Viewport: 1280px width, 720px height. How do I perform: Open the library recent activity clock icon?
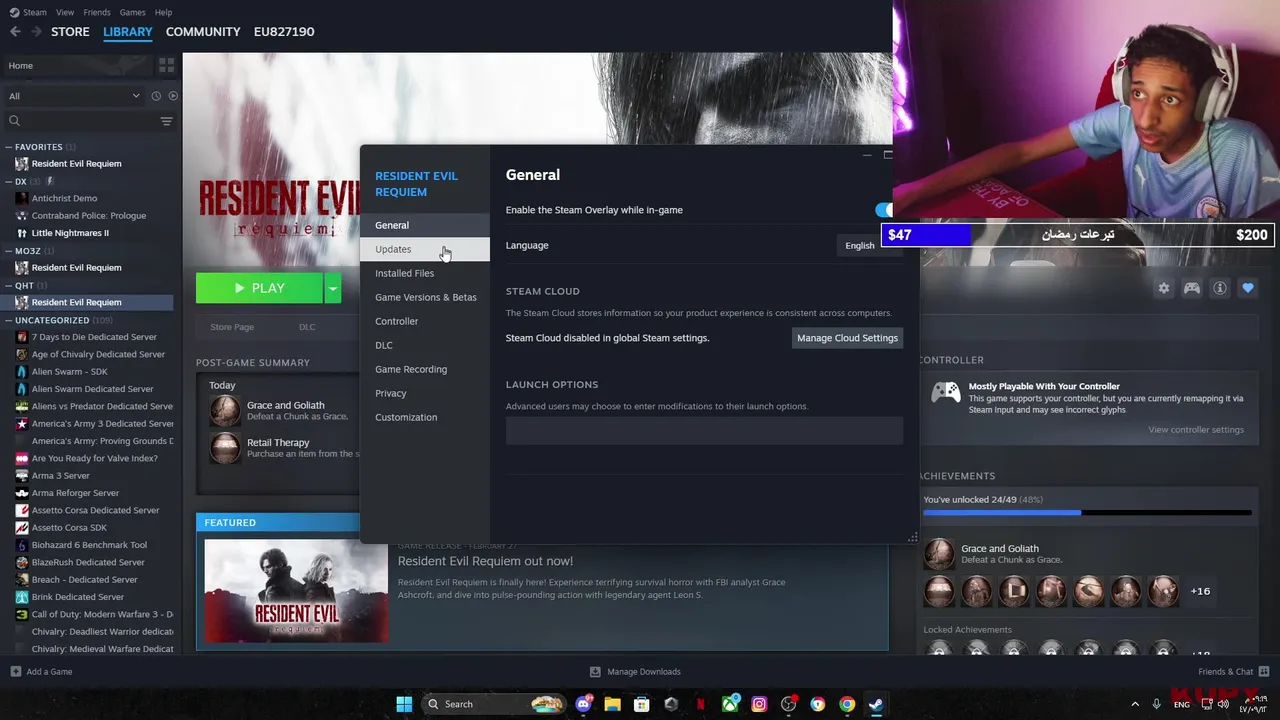pos(156,96)
